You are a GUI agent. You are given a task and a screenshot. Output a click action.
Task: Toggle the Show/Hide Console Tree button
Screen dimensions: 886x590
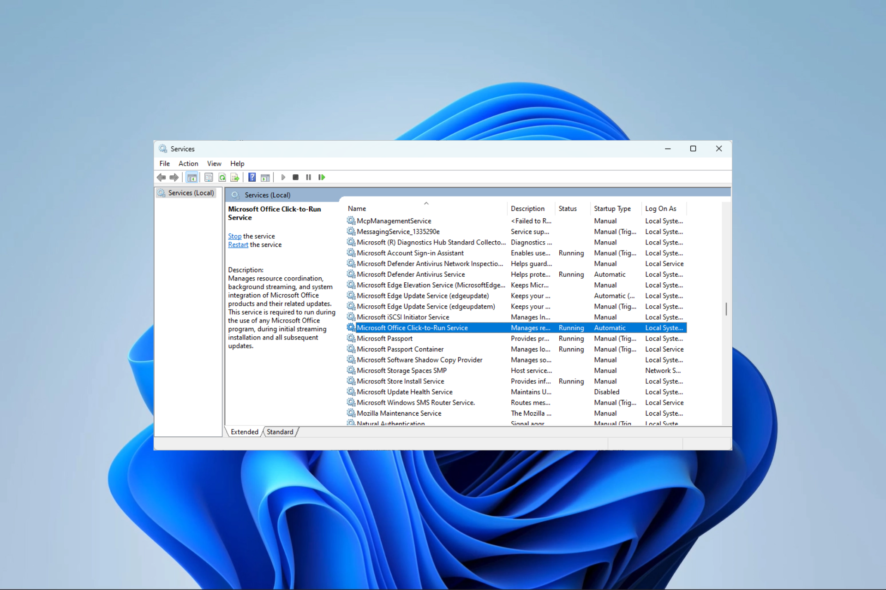192,177
